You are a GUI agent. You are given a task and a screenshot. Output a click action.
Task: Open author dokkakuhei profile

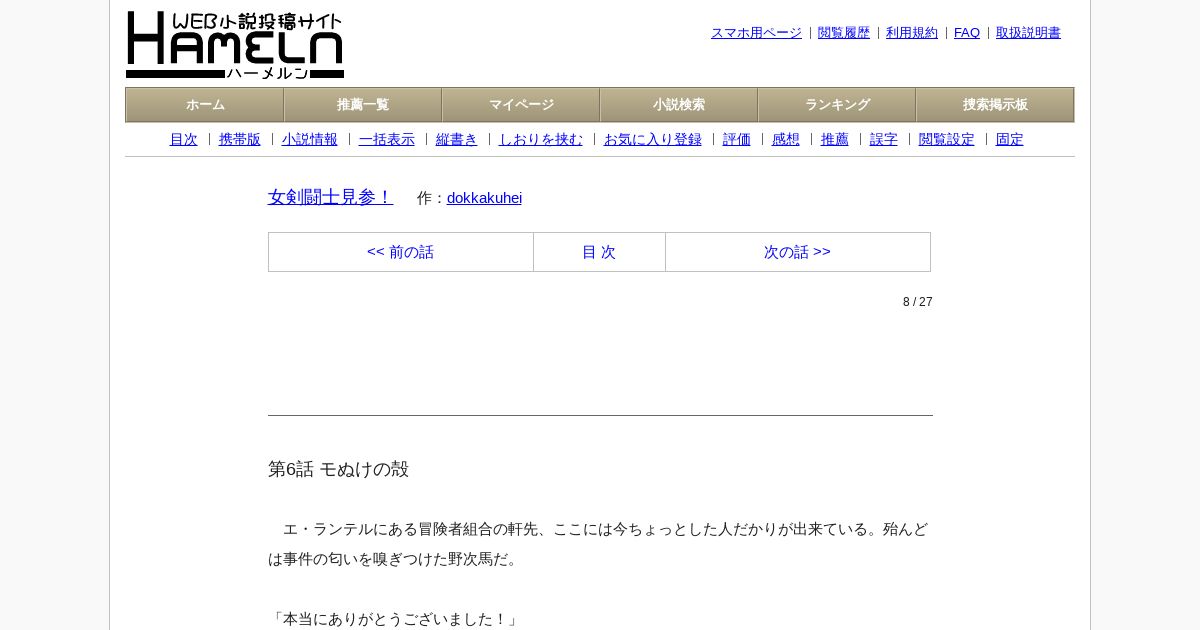[x=484, y=198]
